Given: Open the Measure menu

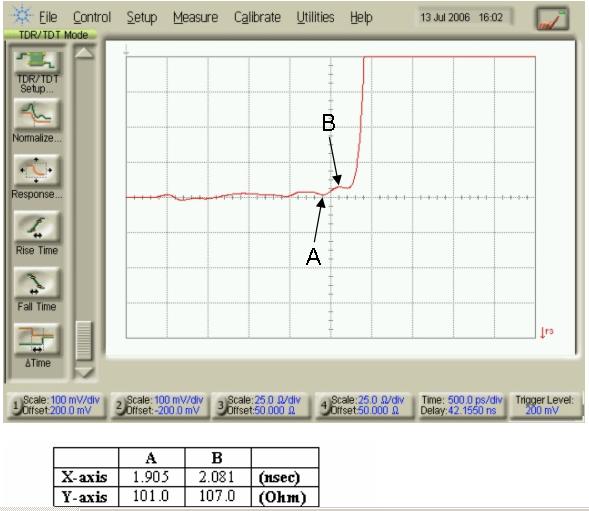Looking at the screenshot, I should 195,17.
